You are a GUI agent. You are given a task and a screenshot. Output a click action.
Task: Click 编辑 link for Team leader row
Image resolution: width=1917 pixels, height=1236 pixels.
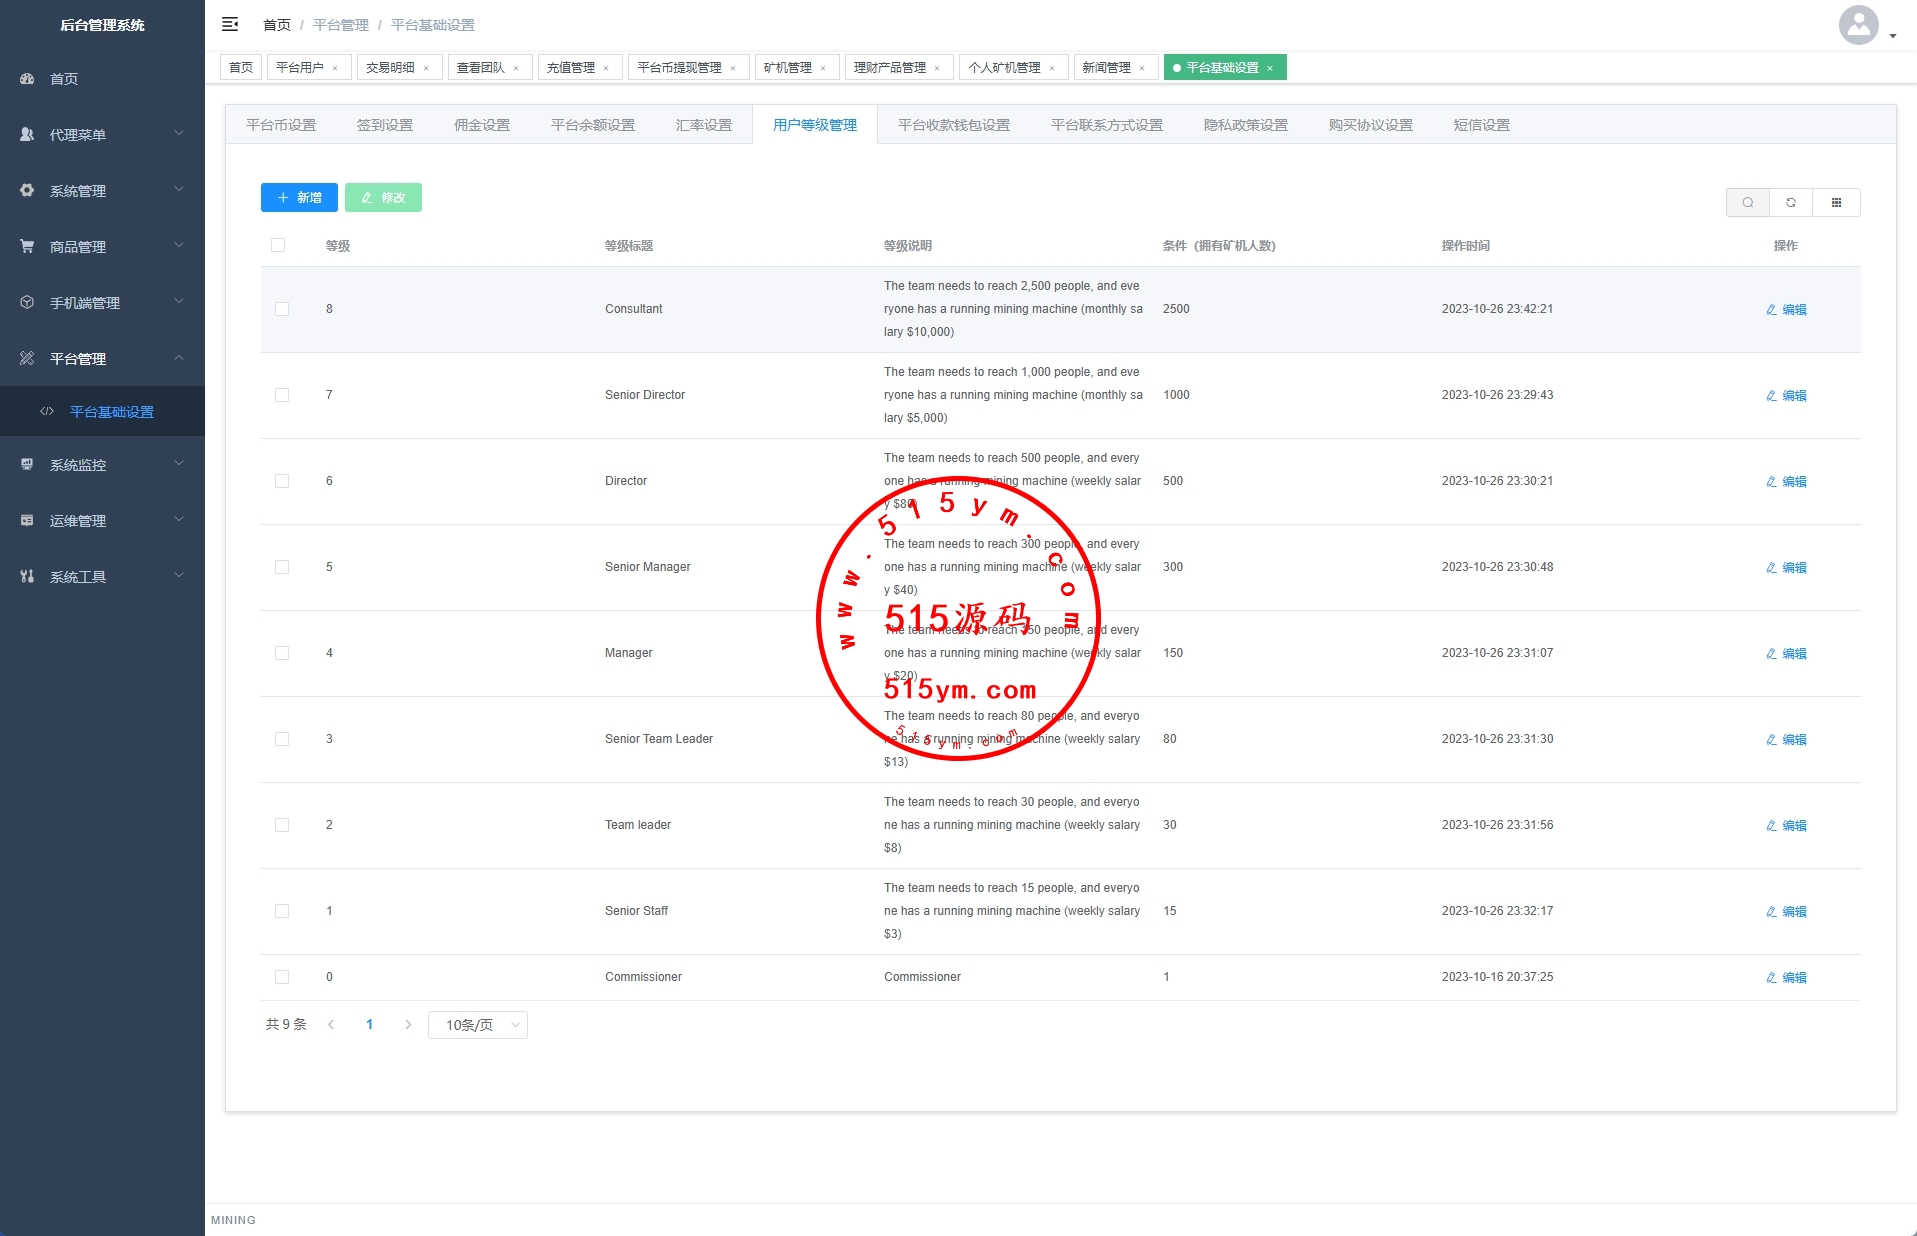(1787, 826)
